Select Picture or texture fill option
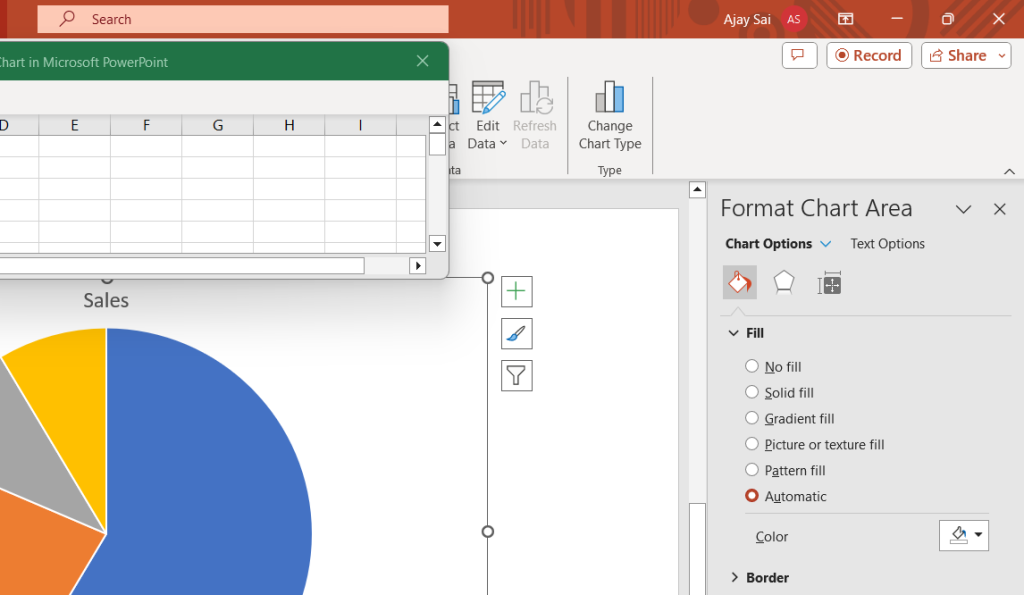The width and height of the screenshot is (1024, 595). pos(814,445)
